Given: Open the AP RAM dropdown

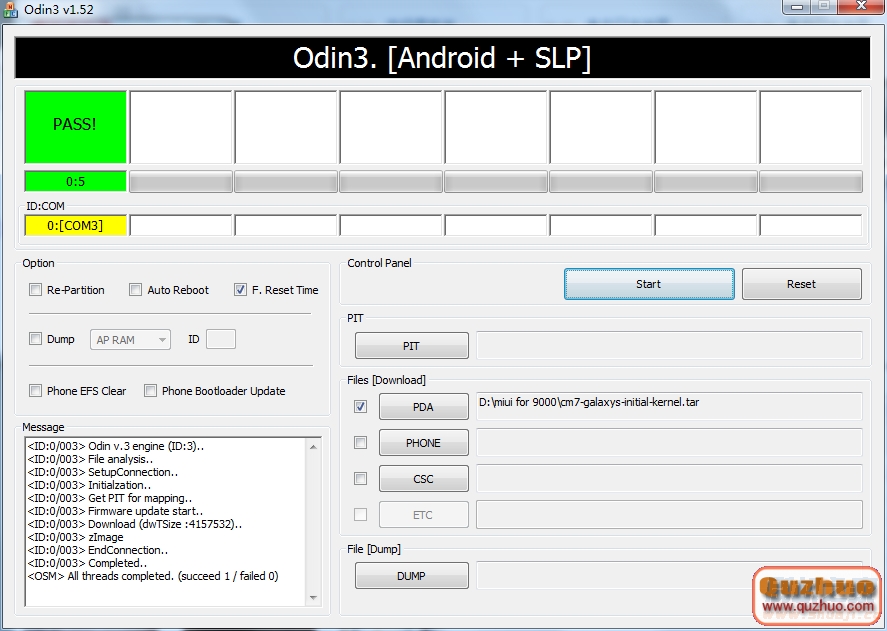Looking at the screenshot, I should [130, 340].
